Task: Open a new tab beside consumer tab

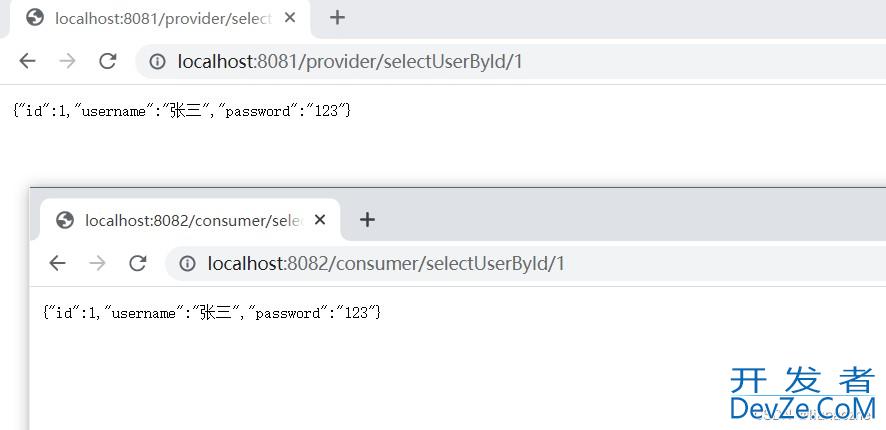Action: point(367,220)
